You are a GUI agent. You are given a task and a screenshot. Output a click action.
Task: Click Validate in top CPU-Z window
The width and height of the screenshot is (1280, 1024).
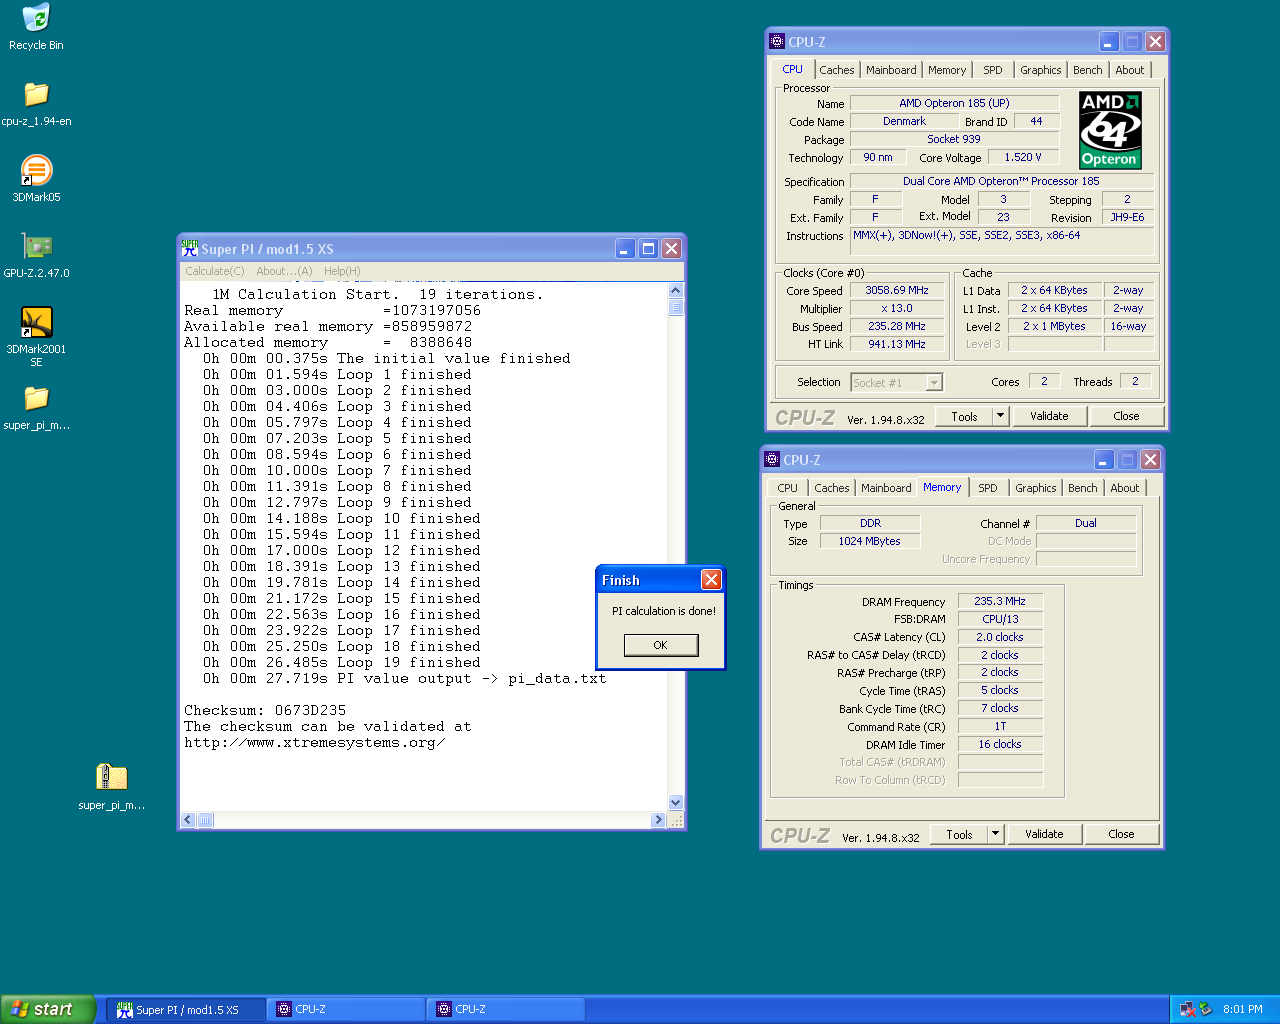pos(1049,416)
